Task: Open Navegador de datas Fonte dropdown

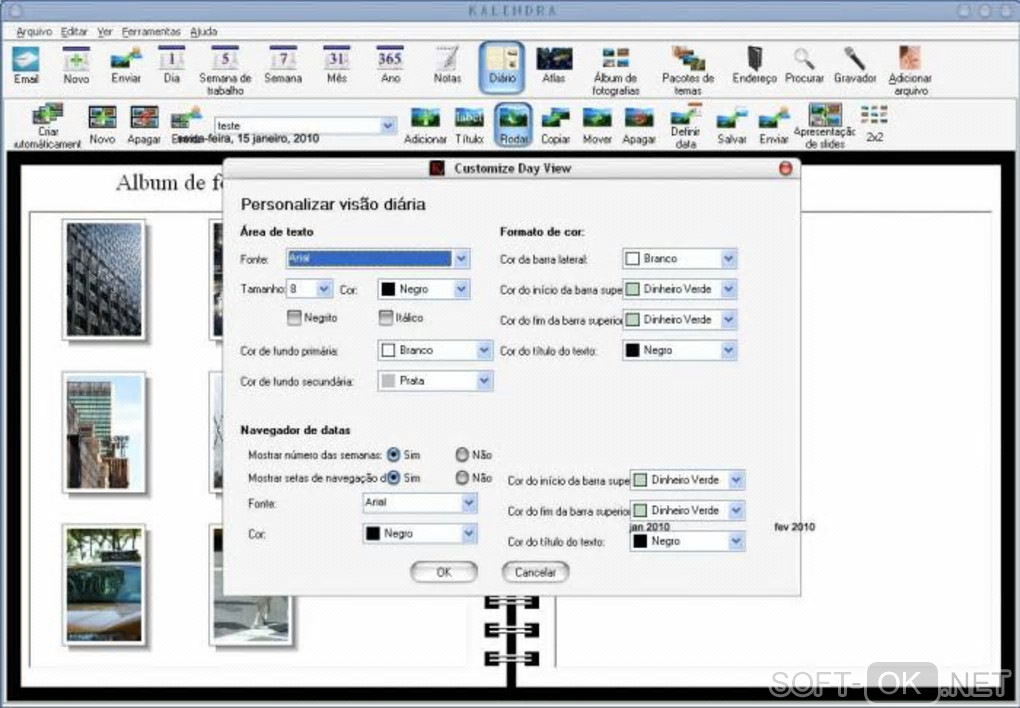Action: point(469,502)
